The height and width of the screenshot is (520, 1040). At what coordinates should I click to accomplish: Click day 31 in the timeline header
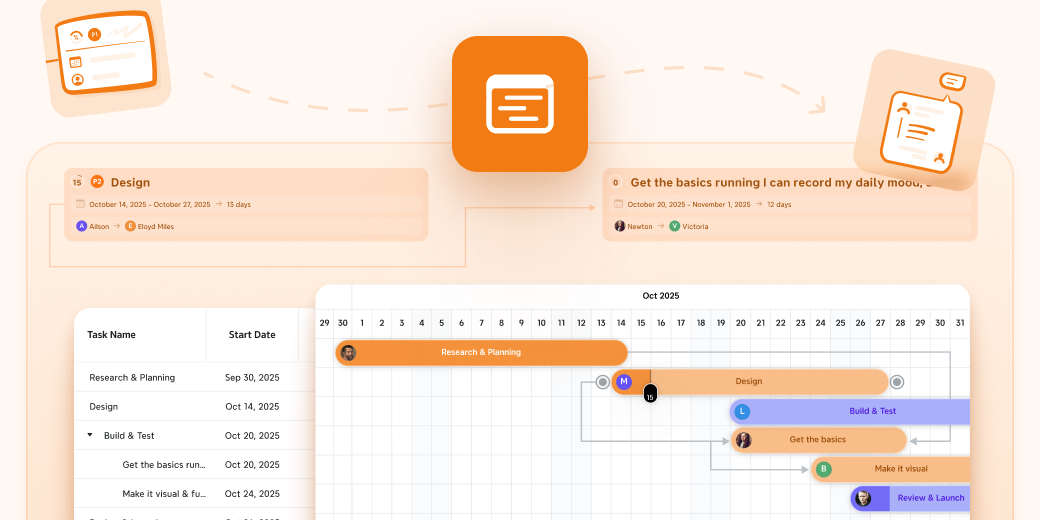960,323
